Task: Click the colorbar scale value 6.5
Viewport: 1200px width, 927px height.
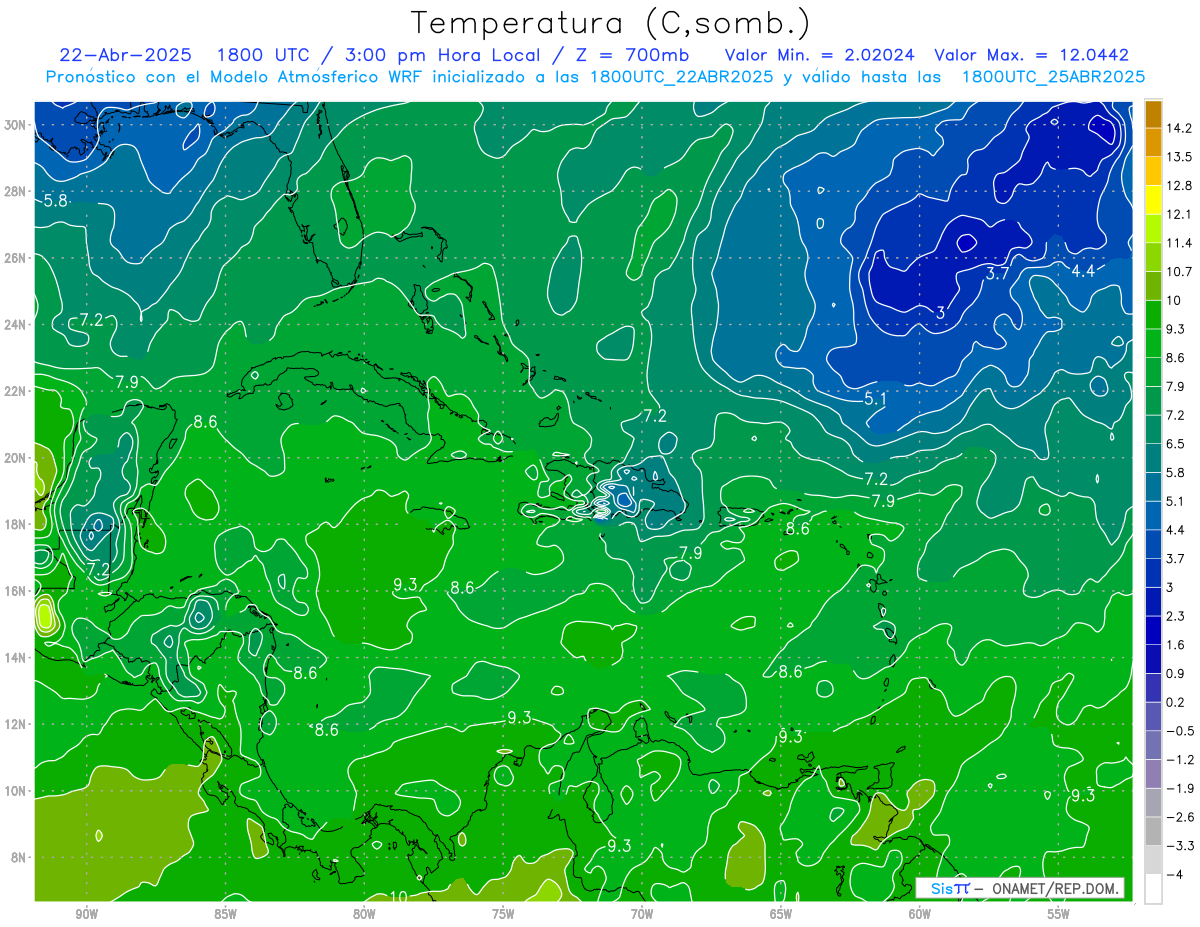Action: [1176, 444]
